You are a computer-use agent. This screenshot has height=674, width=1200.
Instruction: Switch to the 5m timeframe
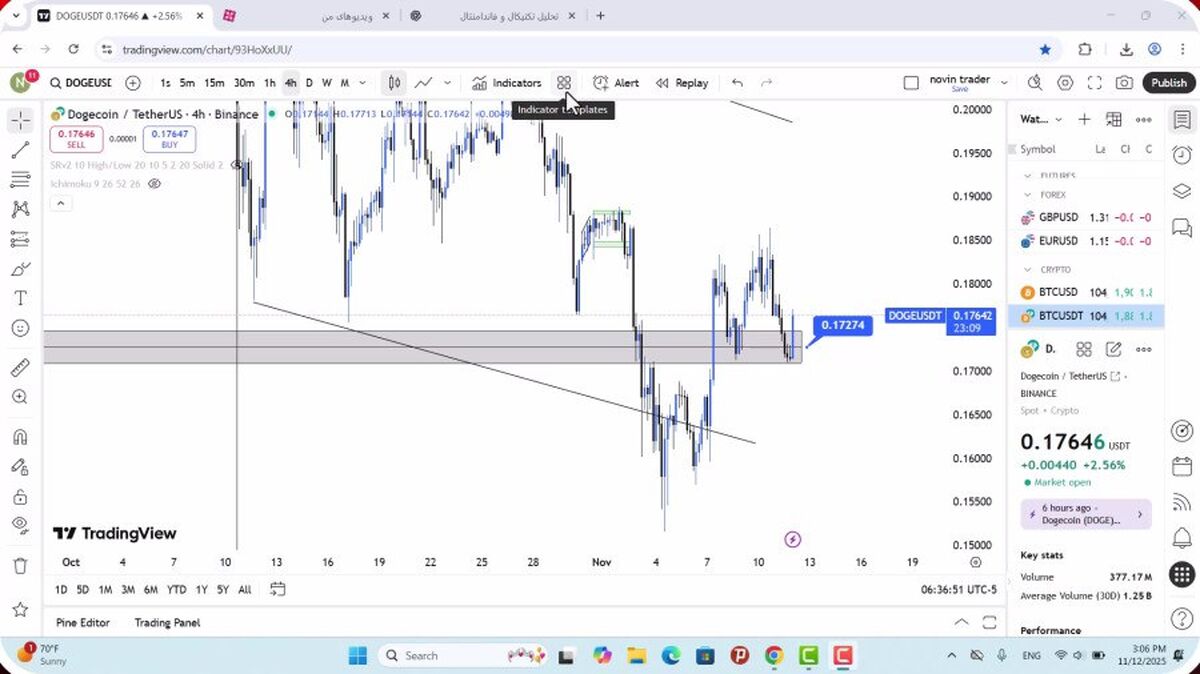point(187,83)
